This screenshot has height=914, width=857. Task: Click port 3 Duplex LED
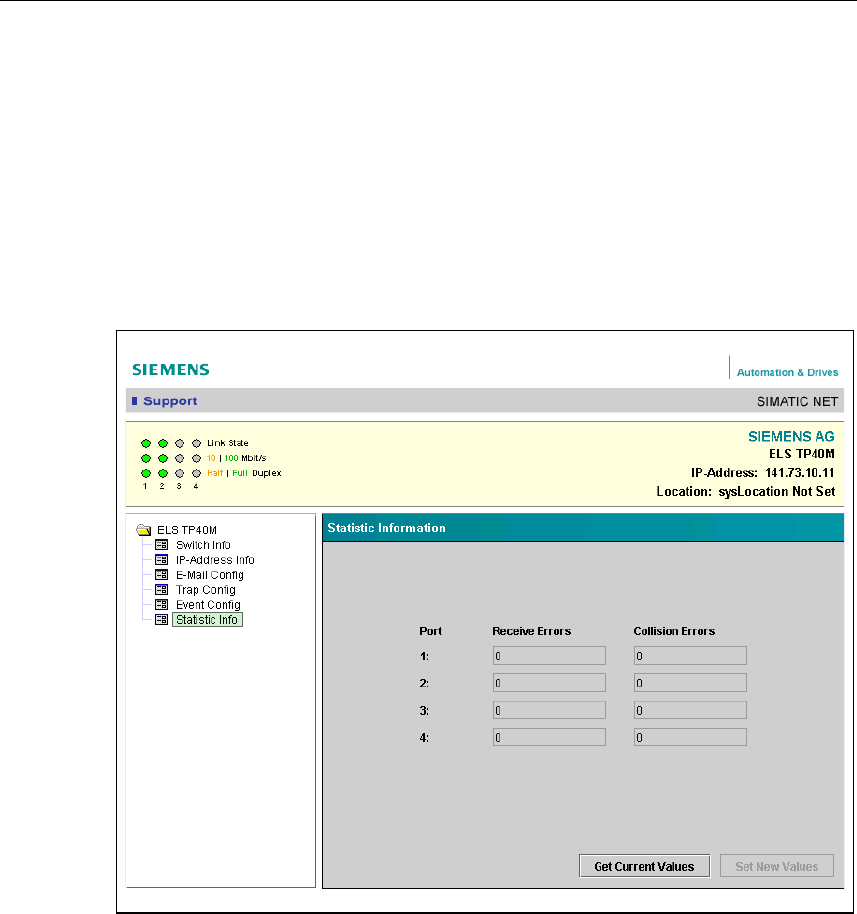pos(180,473)
